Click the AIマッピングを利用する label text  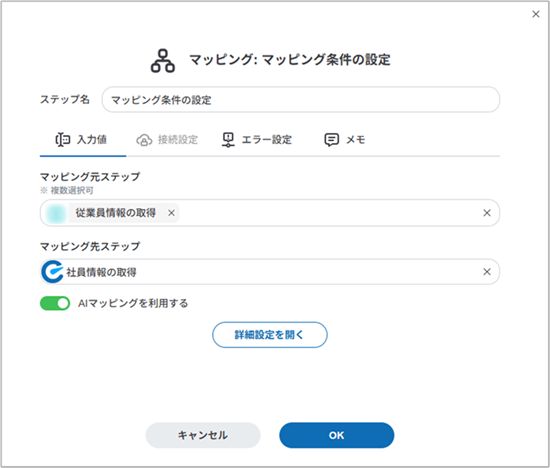pos(133,303)
